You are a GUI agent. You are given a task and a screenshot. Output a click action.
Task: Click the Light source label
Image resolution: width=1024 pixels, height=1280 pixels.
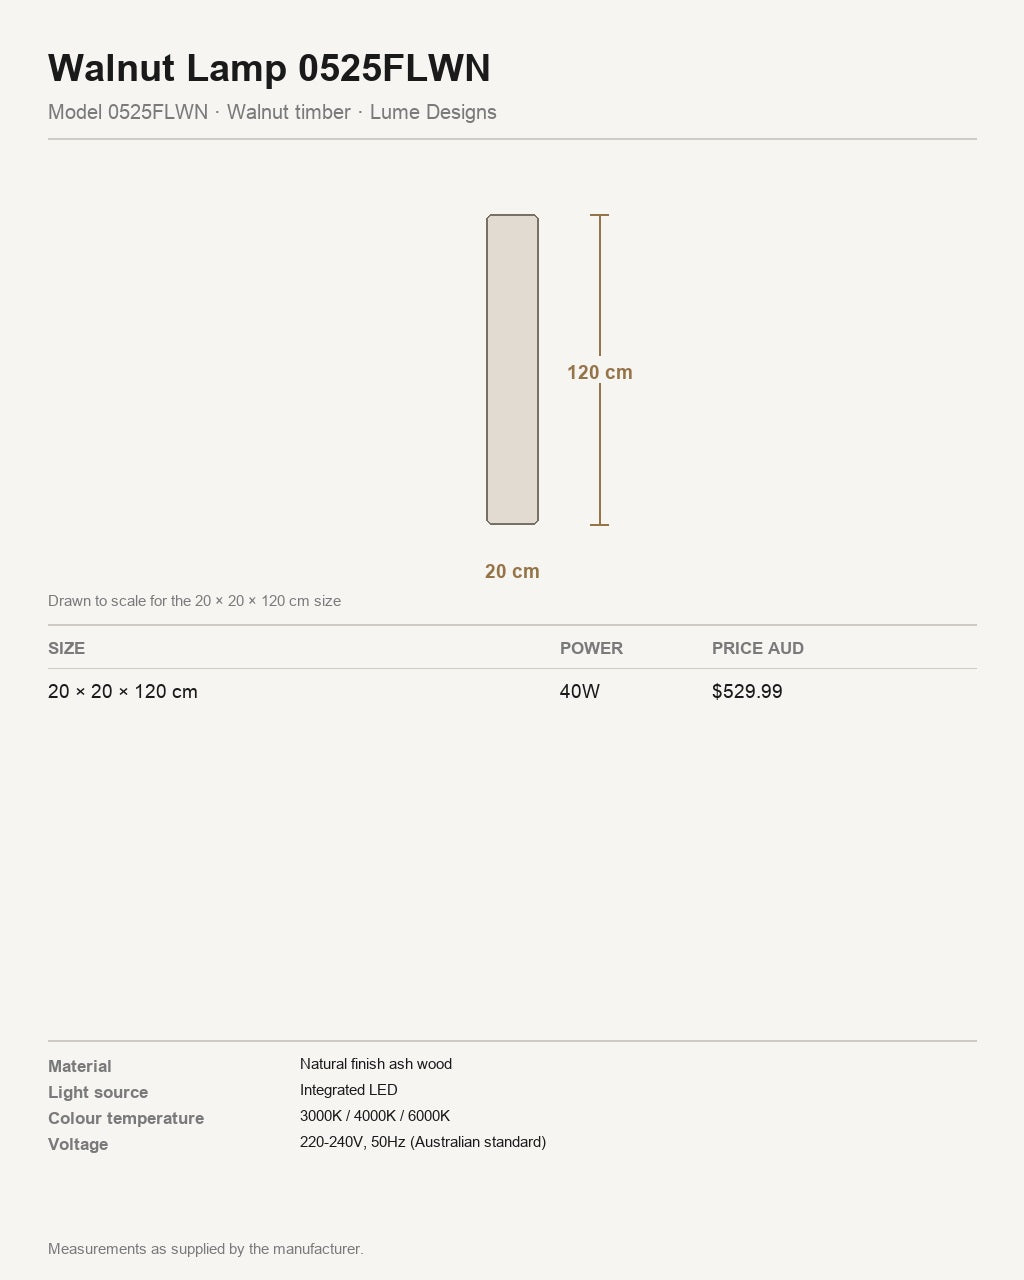coord(98,1092)
